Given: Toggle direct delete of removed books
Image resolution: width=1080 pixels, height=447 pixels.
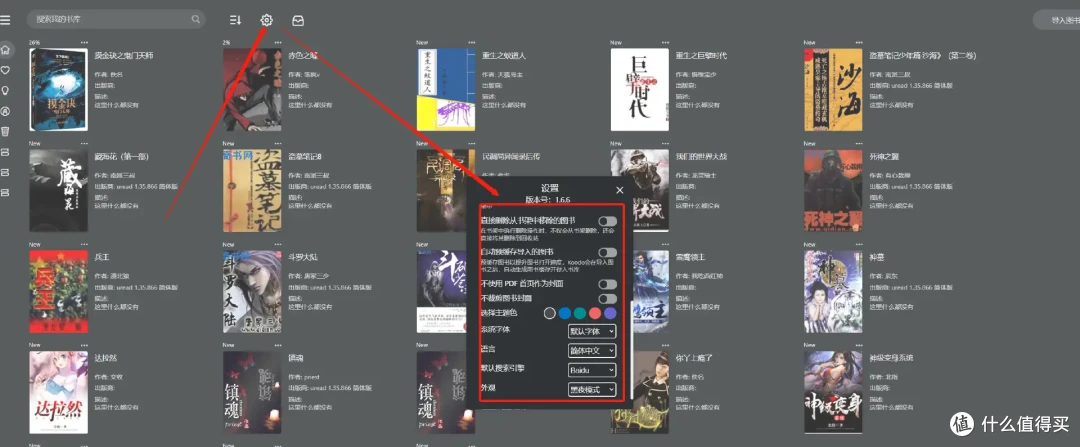Looking at the screenshot, I should (608, 221).
